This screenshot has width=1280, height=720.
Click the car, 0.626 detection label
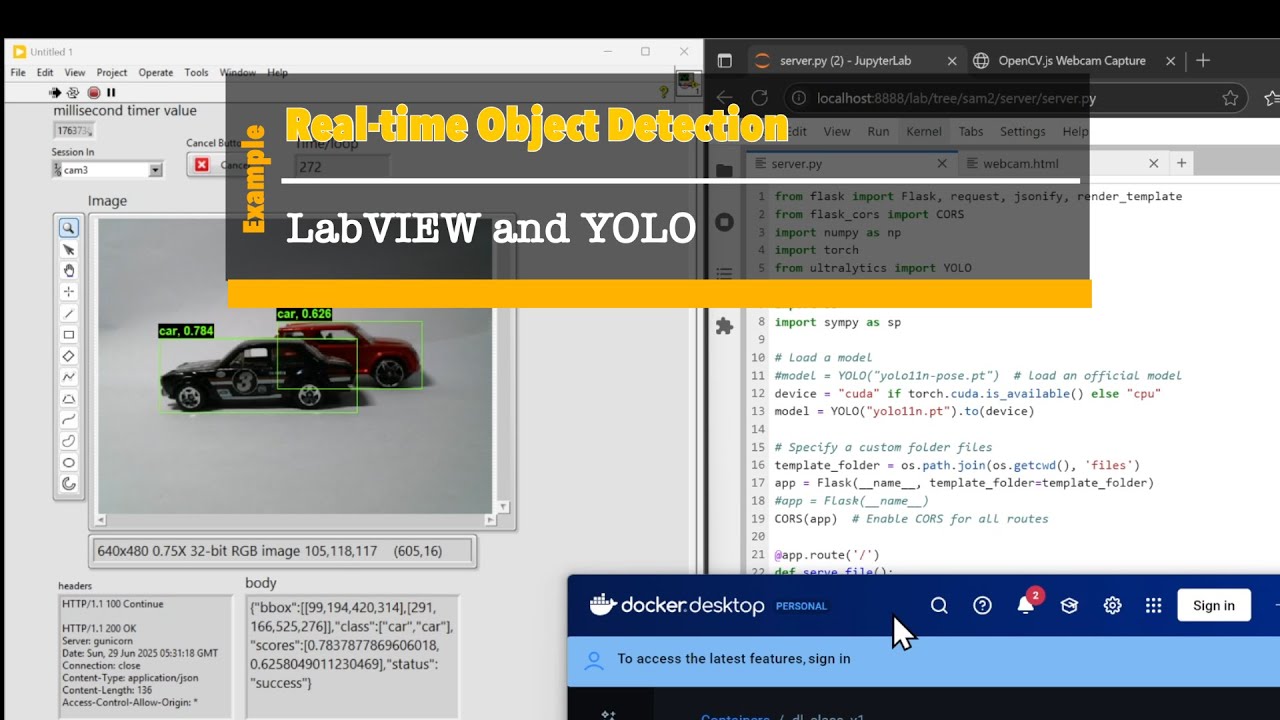pos(304,314)
